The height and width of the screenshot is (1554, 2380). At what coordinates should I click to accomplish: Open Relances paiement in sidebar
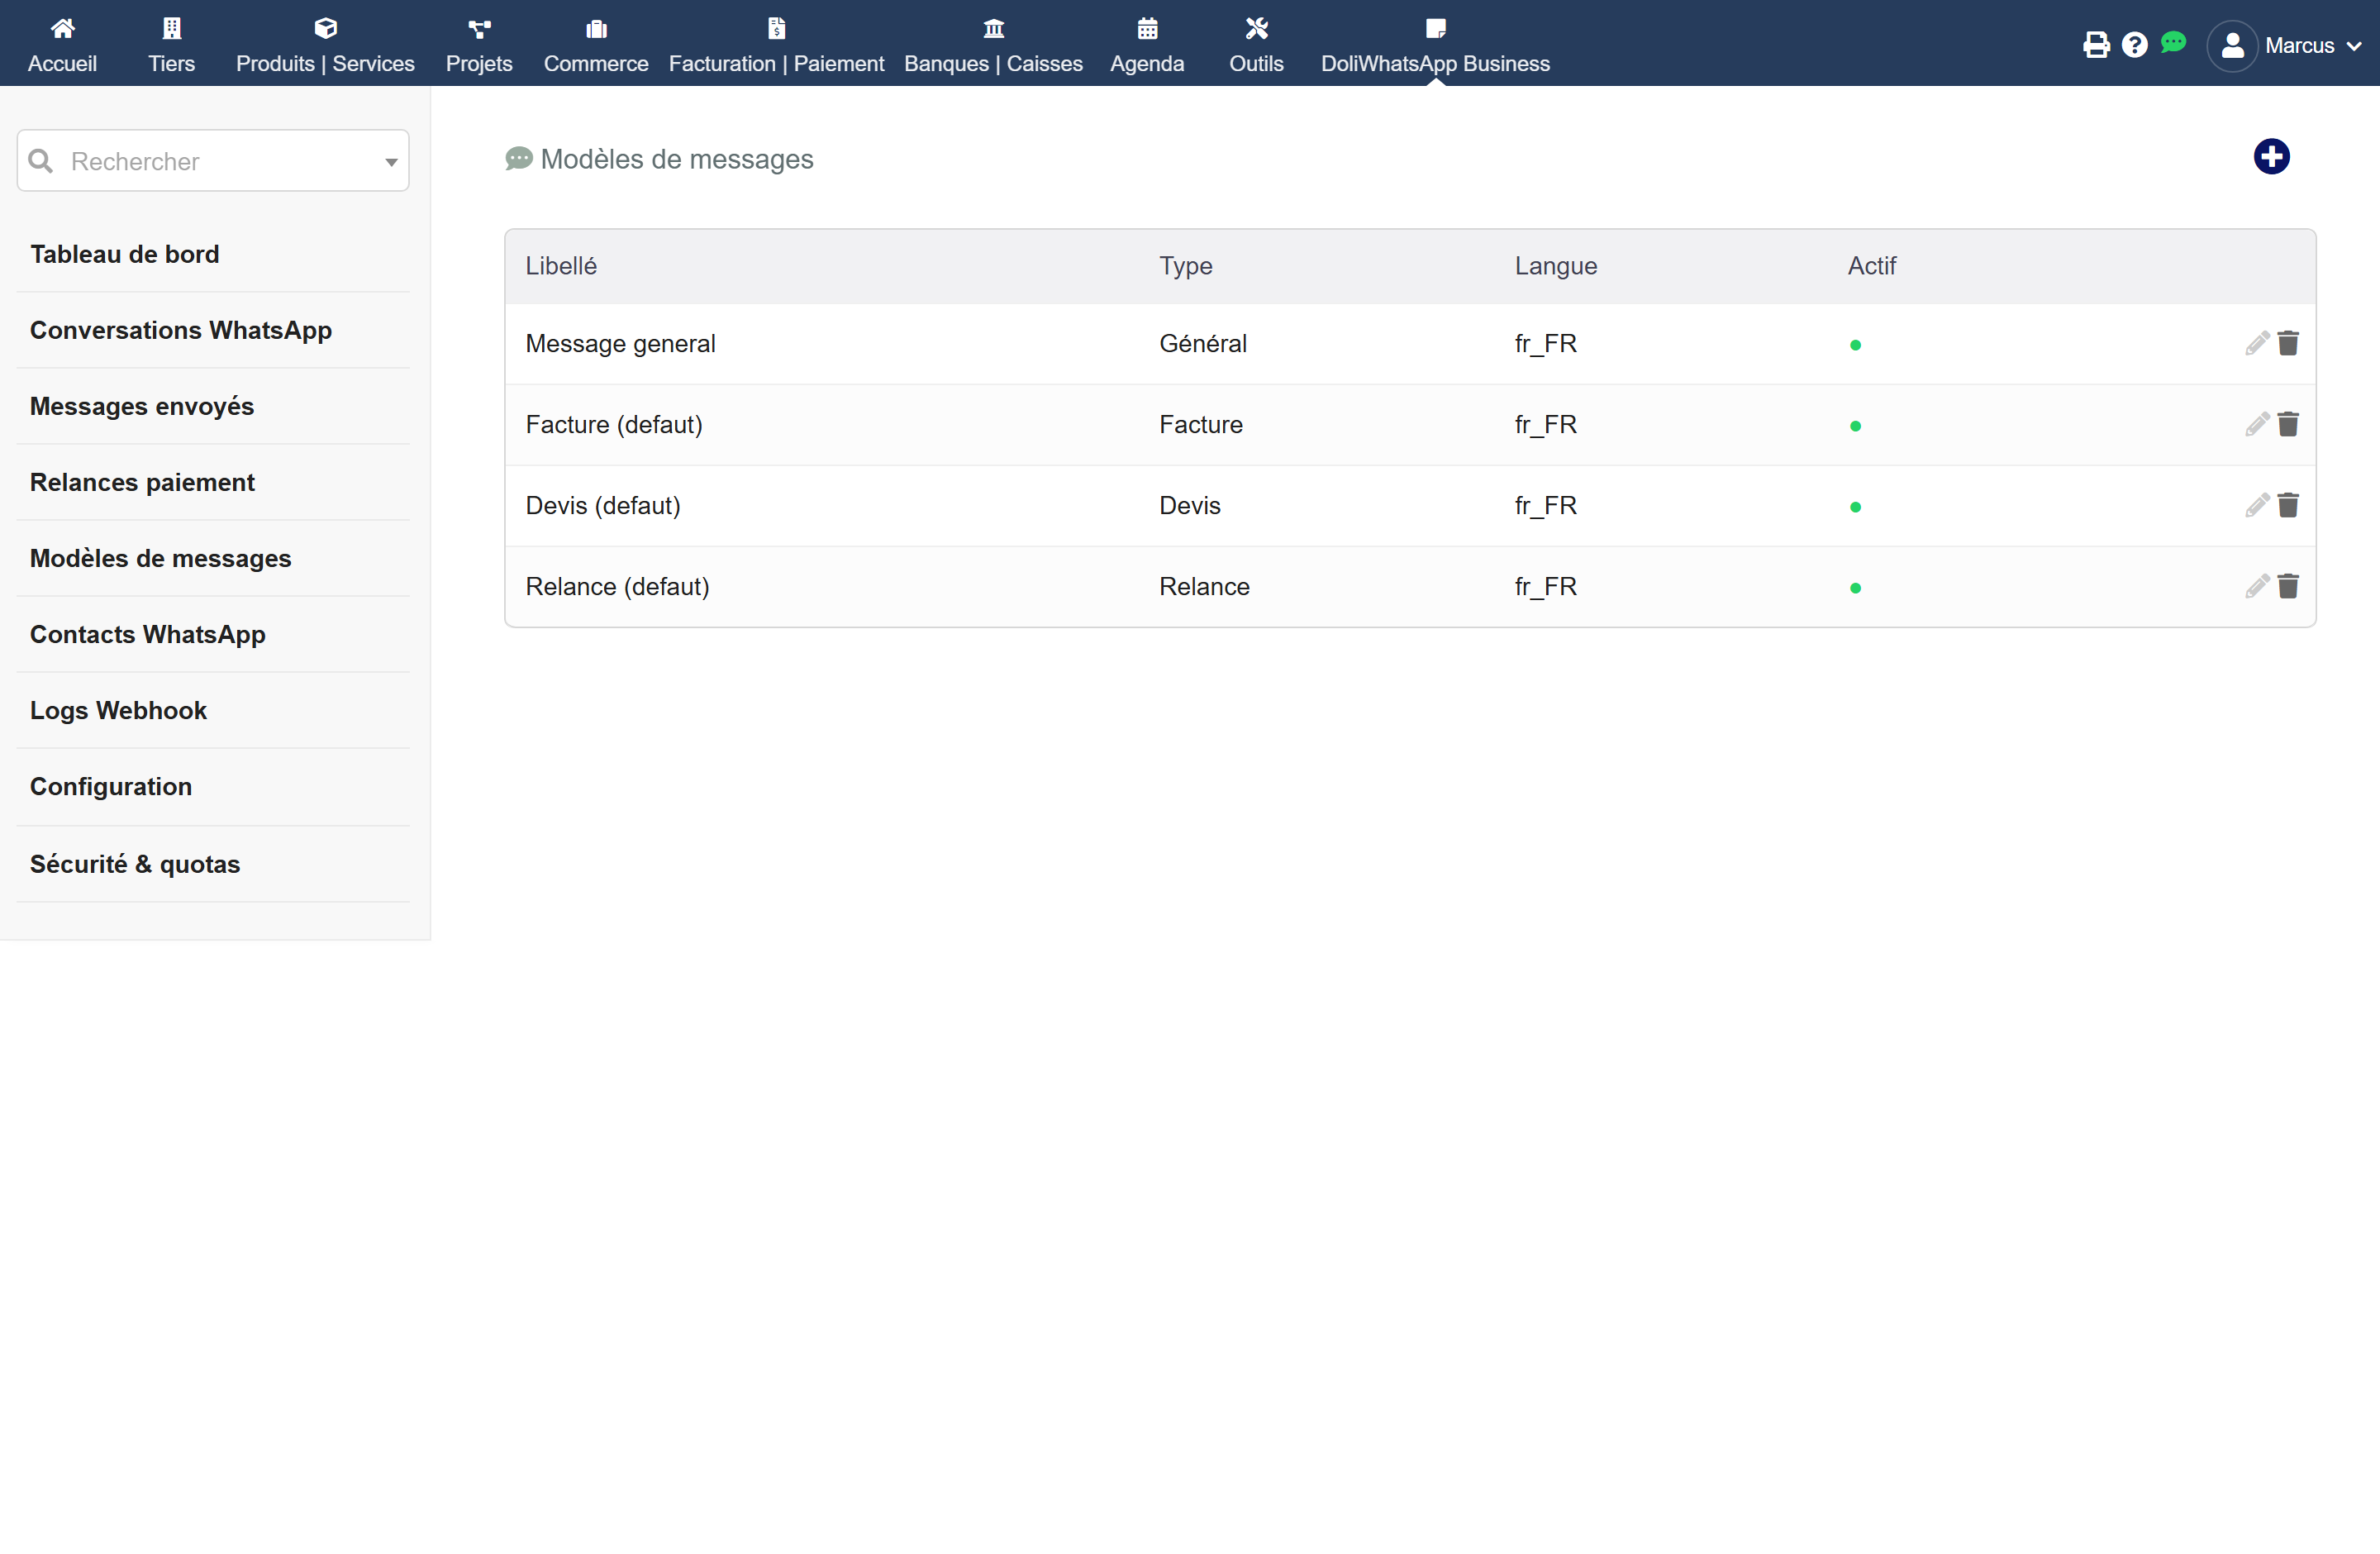tap(142, 482)
